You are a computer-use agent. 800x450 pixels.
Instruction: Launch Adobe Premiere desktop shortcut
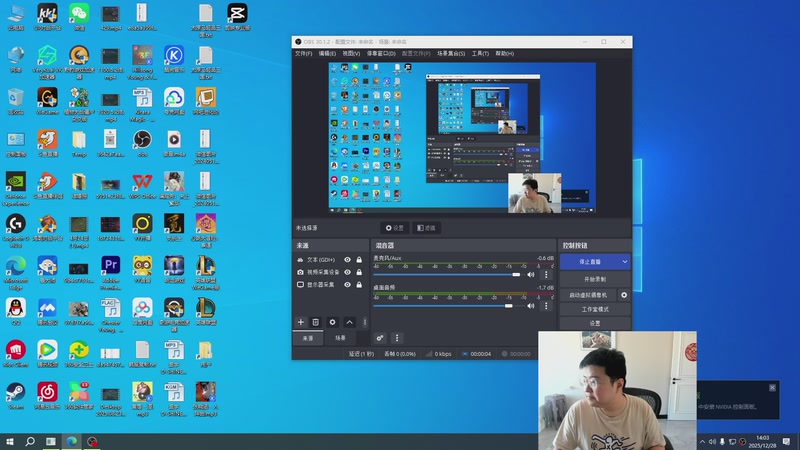(111, 273)
